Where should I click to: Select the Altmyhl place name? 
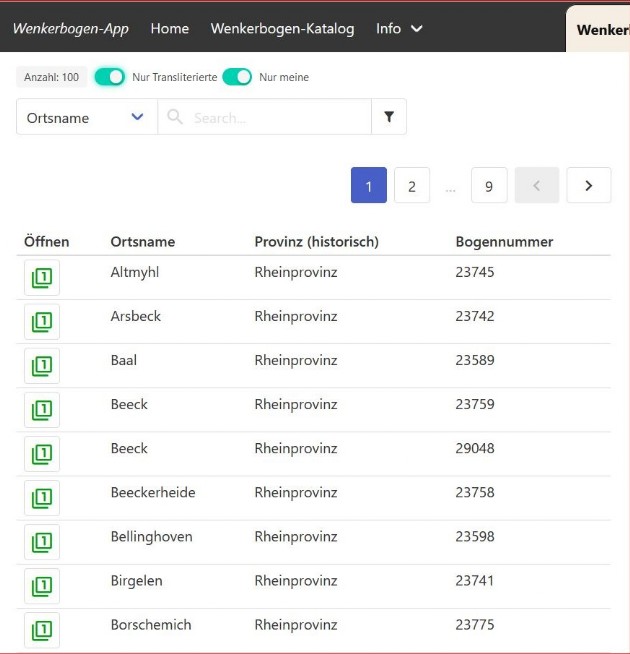point(135,272)
